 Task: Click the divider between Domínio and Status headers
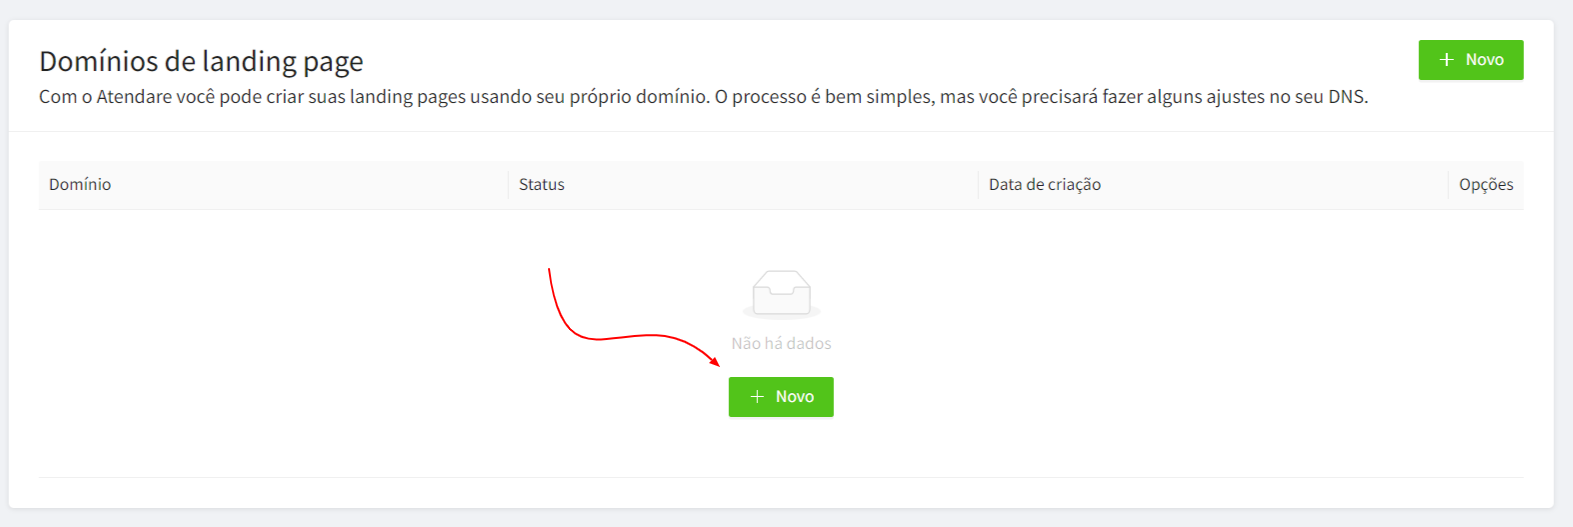click(508, 185)
